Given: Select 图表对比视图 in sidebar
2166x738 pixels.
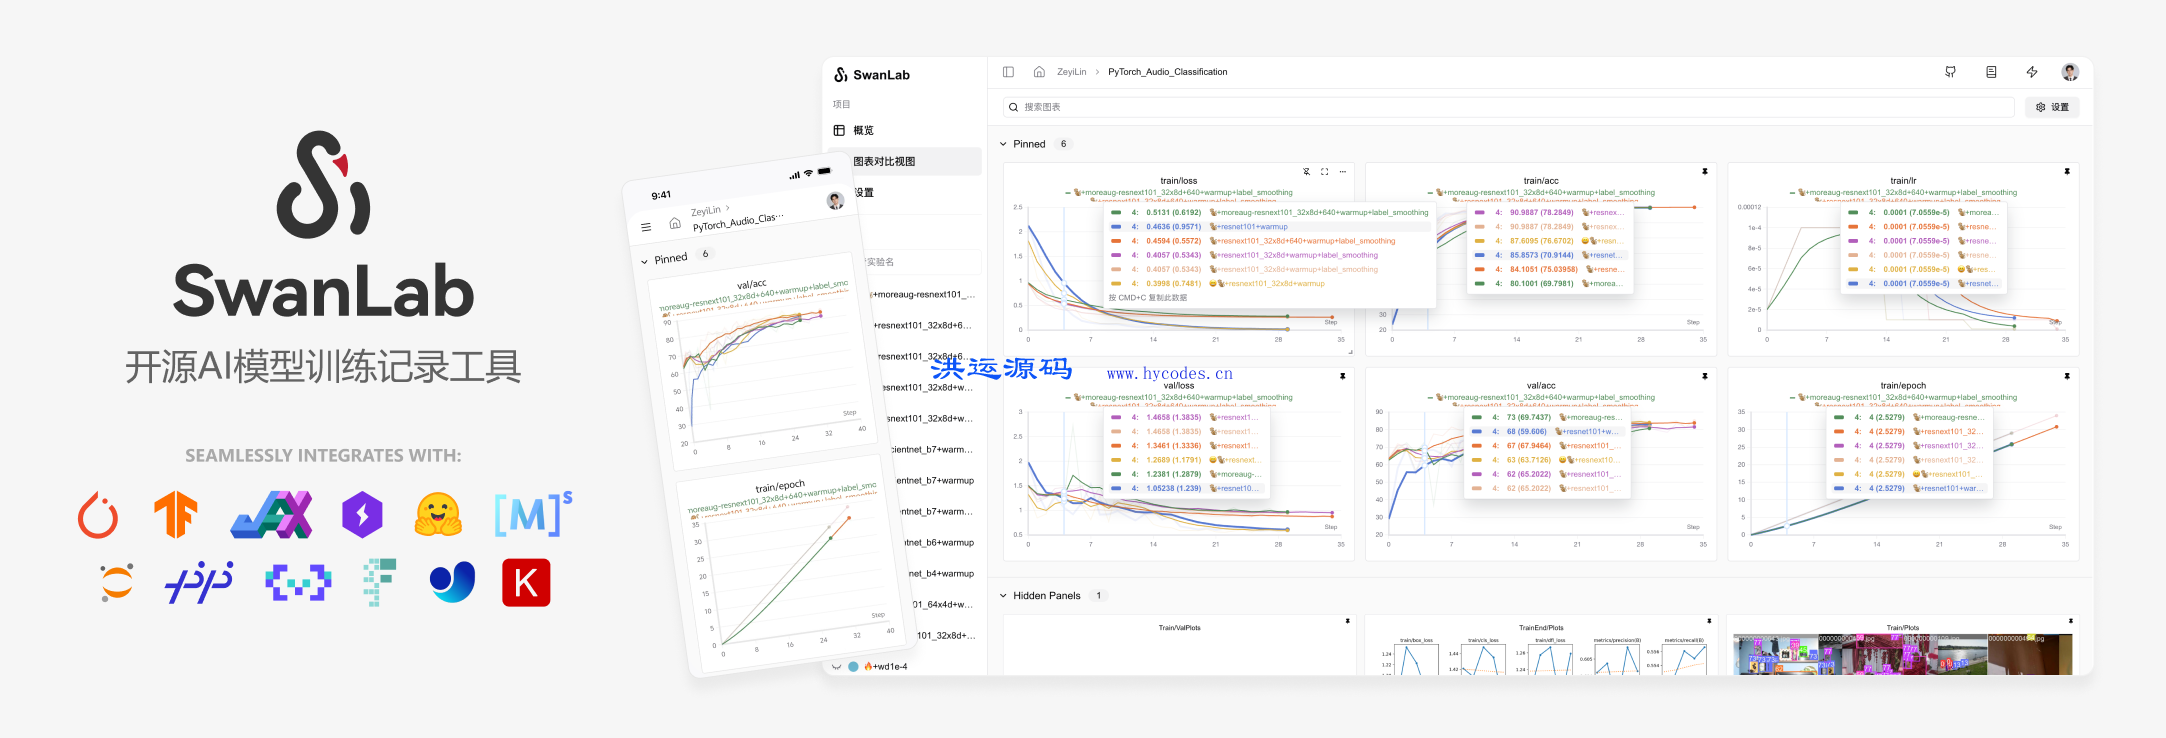Looking at the screenshot, I should click(884, 162).
